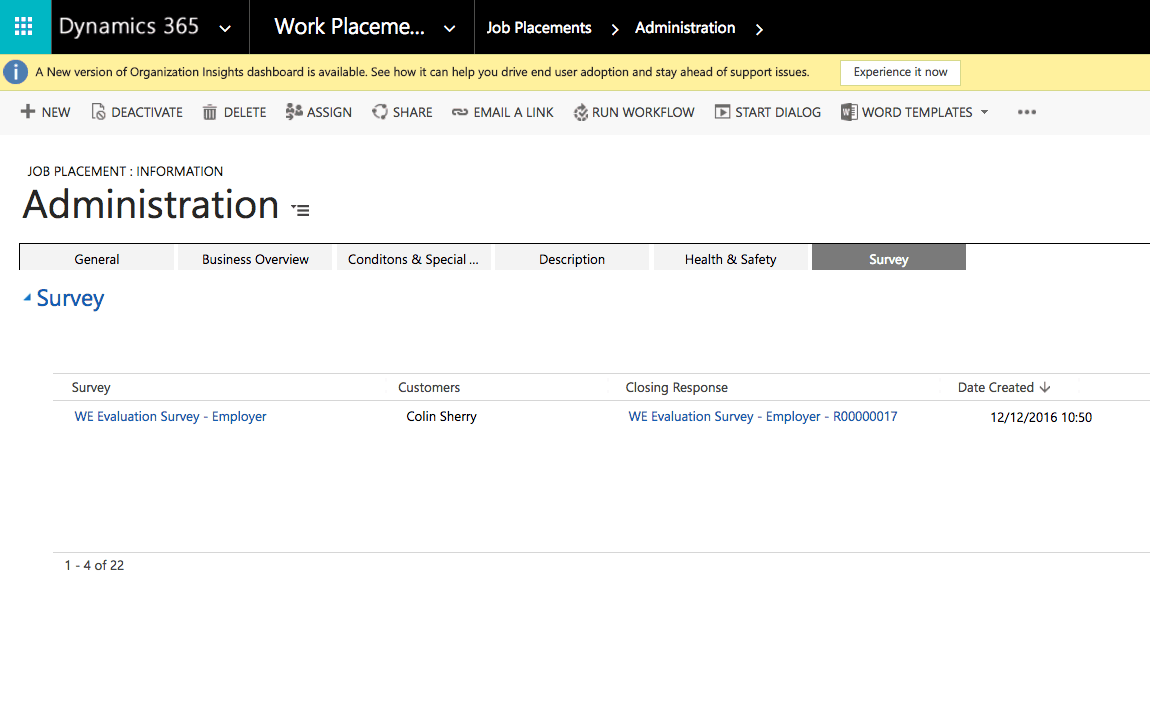Run a workflow from the toolbar

[x=581, y=111]
